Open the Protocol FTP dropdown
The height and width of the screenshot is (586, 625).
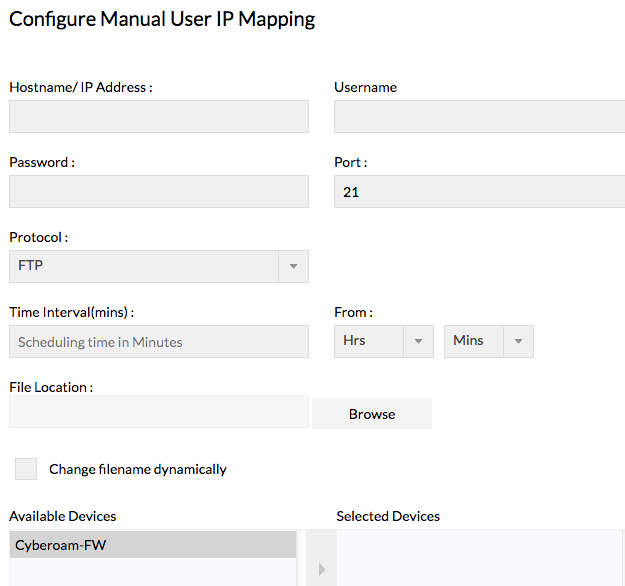tap(159, 266)
